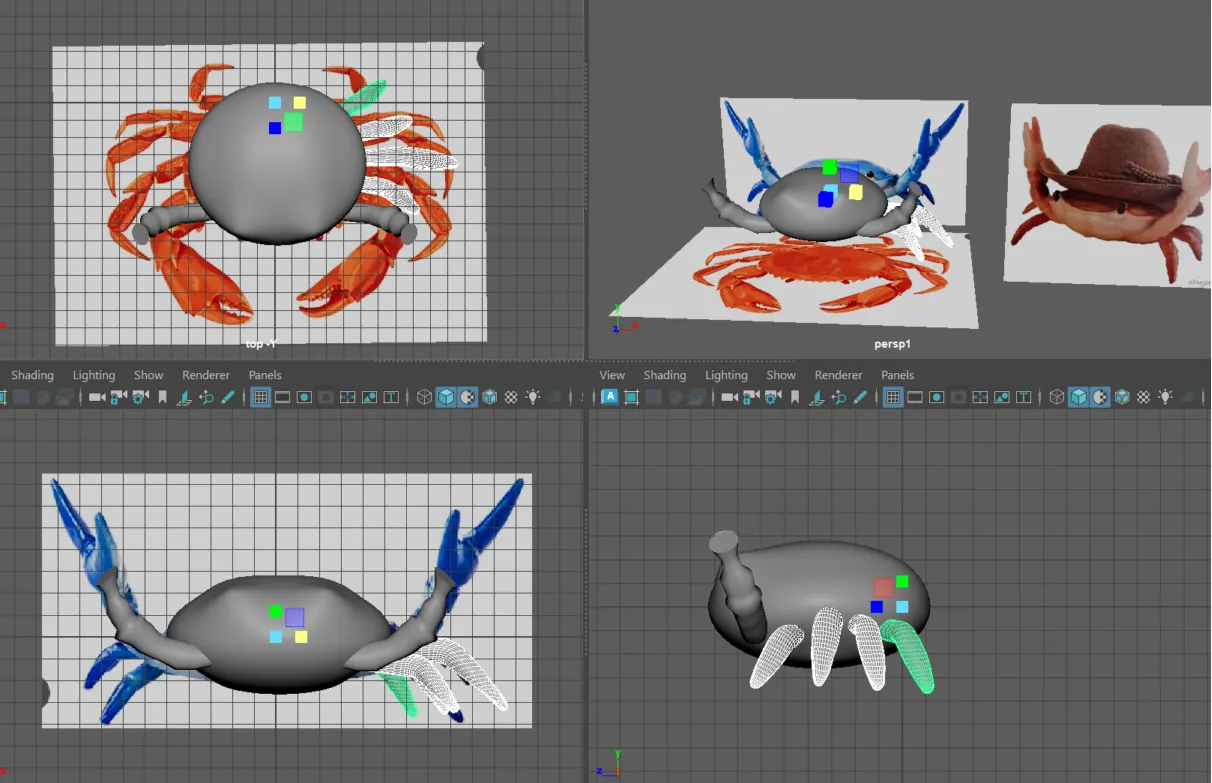Click Smooth Shade All in front-view panel toolbar

tap(445, 397)
